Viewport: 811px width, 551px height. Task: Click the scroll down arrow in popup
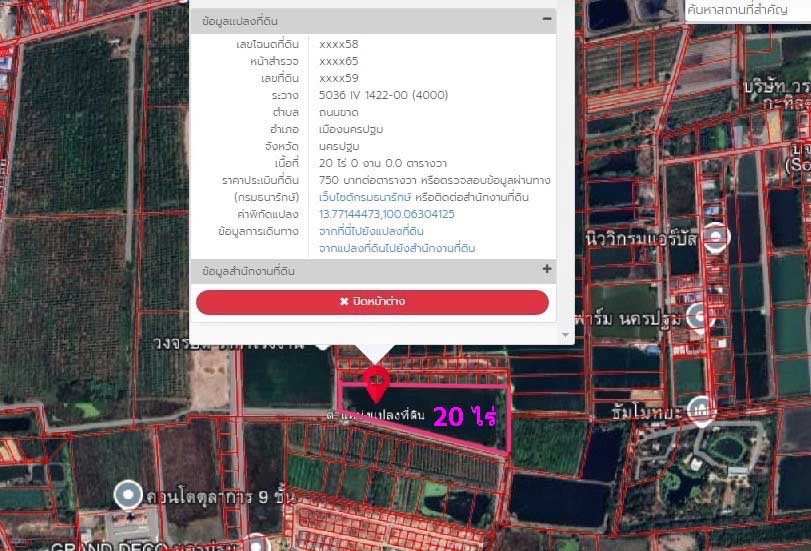(x=565, y=335)
